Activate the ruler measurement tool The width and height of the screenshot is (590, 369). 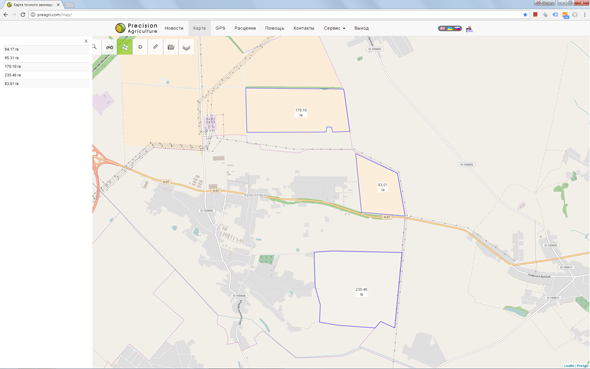coord(155,47)
